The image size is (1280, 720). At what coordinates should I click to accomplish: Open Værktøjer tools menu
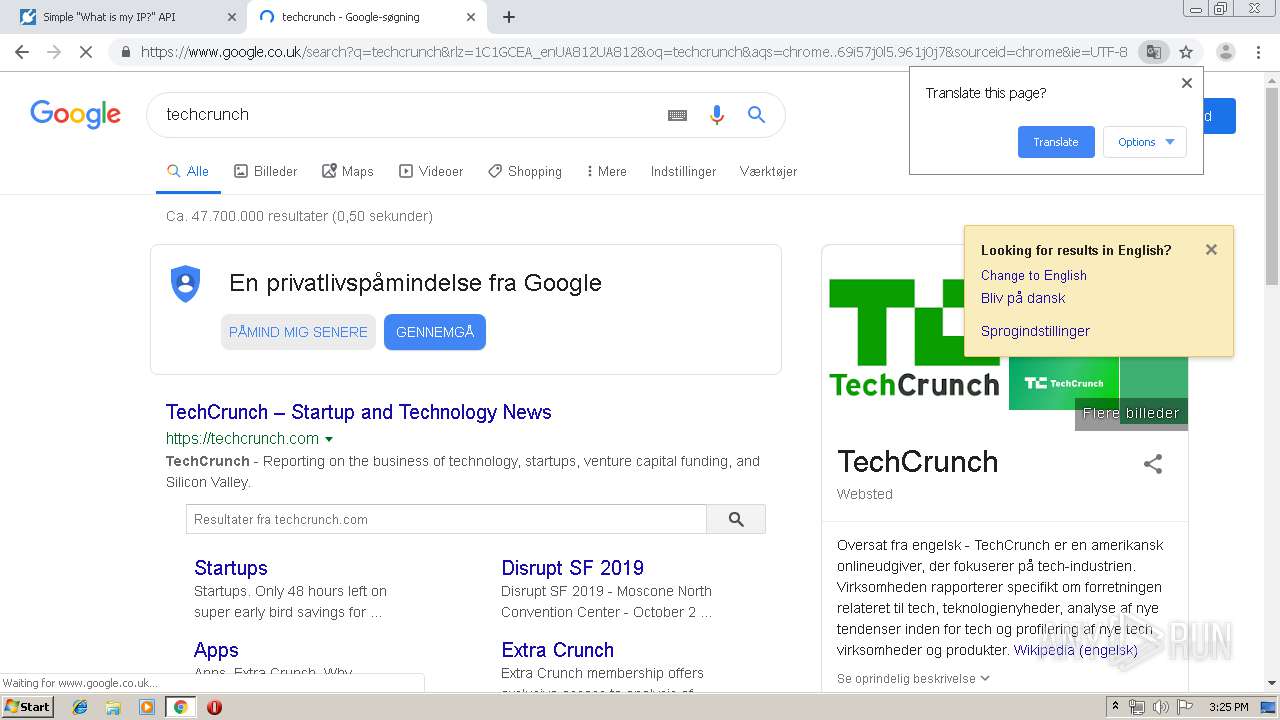click(x=768, y=171)
